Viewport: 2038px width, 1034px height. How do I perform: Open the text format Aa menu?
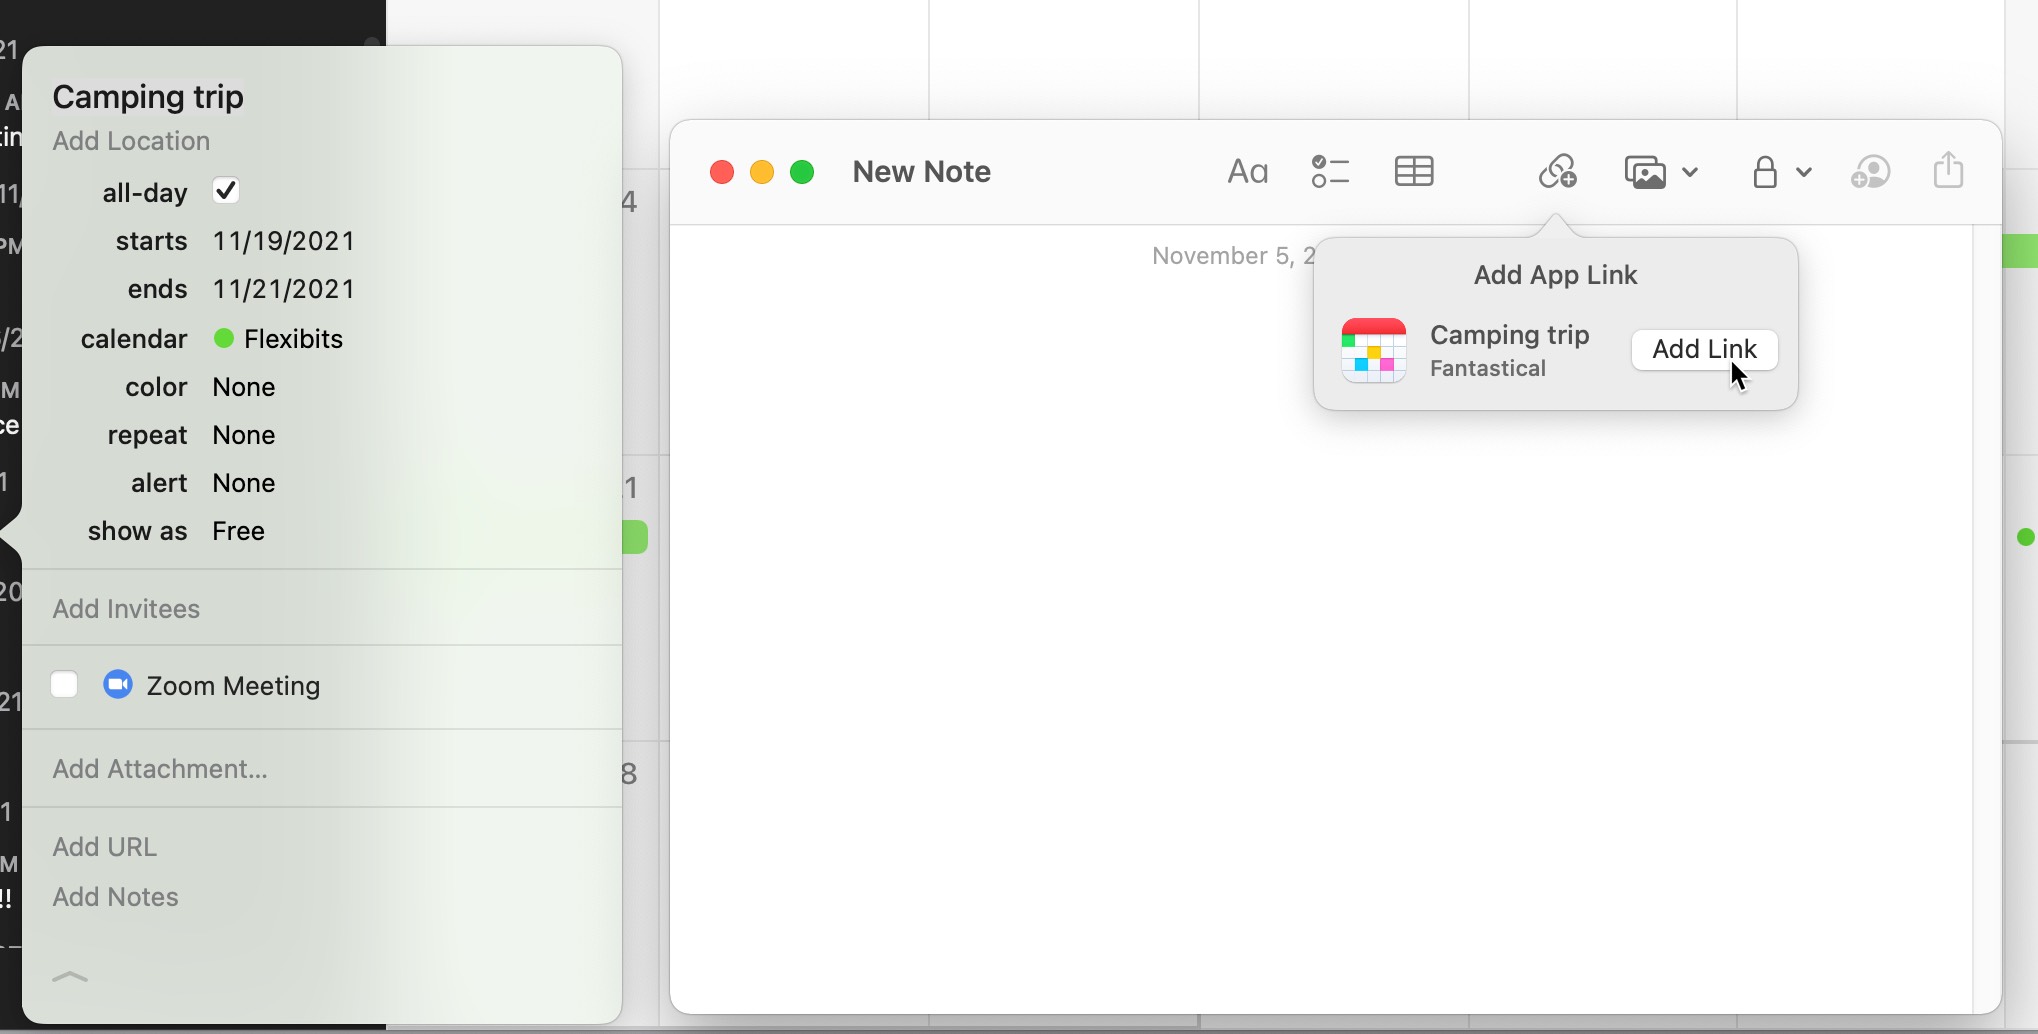pyautogui.click(x=1247, y=172)
